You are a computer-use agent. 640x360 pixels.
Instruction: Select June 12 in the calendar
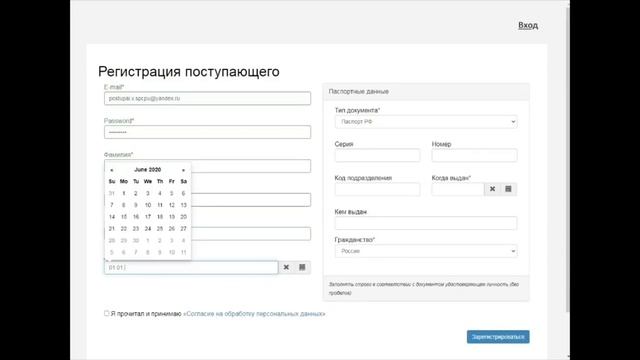(172, 205)
